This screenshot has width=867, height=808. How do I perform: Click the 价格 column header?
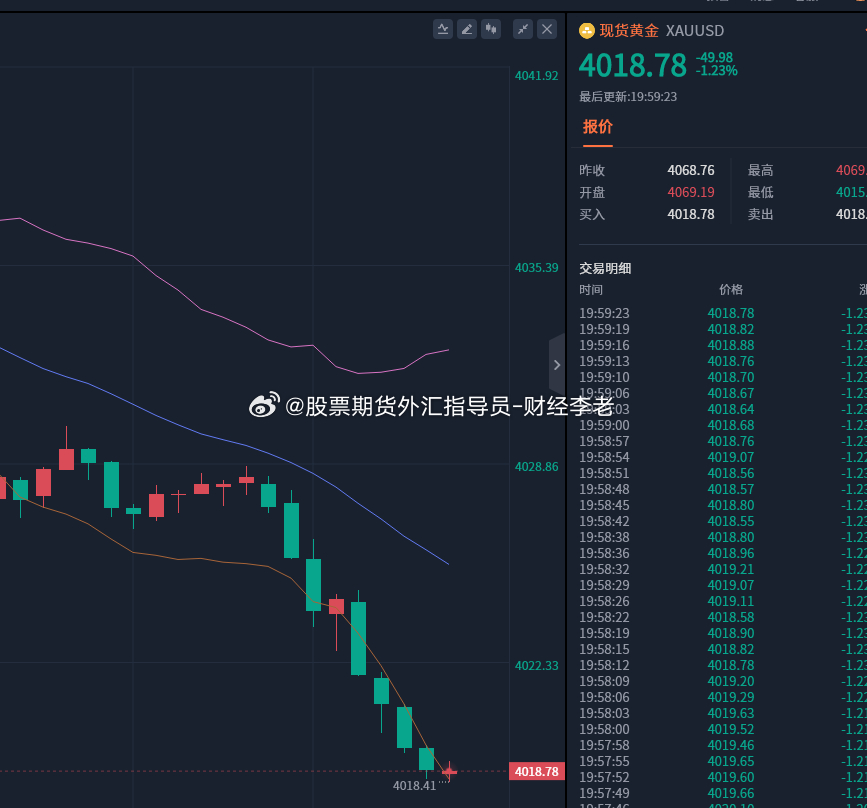[x=731, y=290]
